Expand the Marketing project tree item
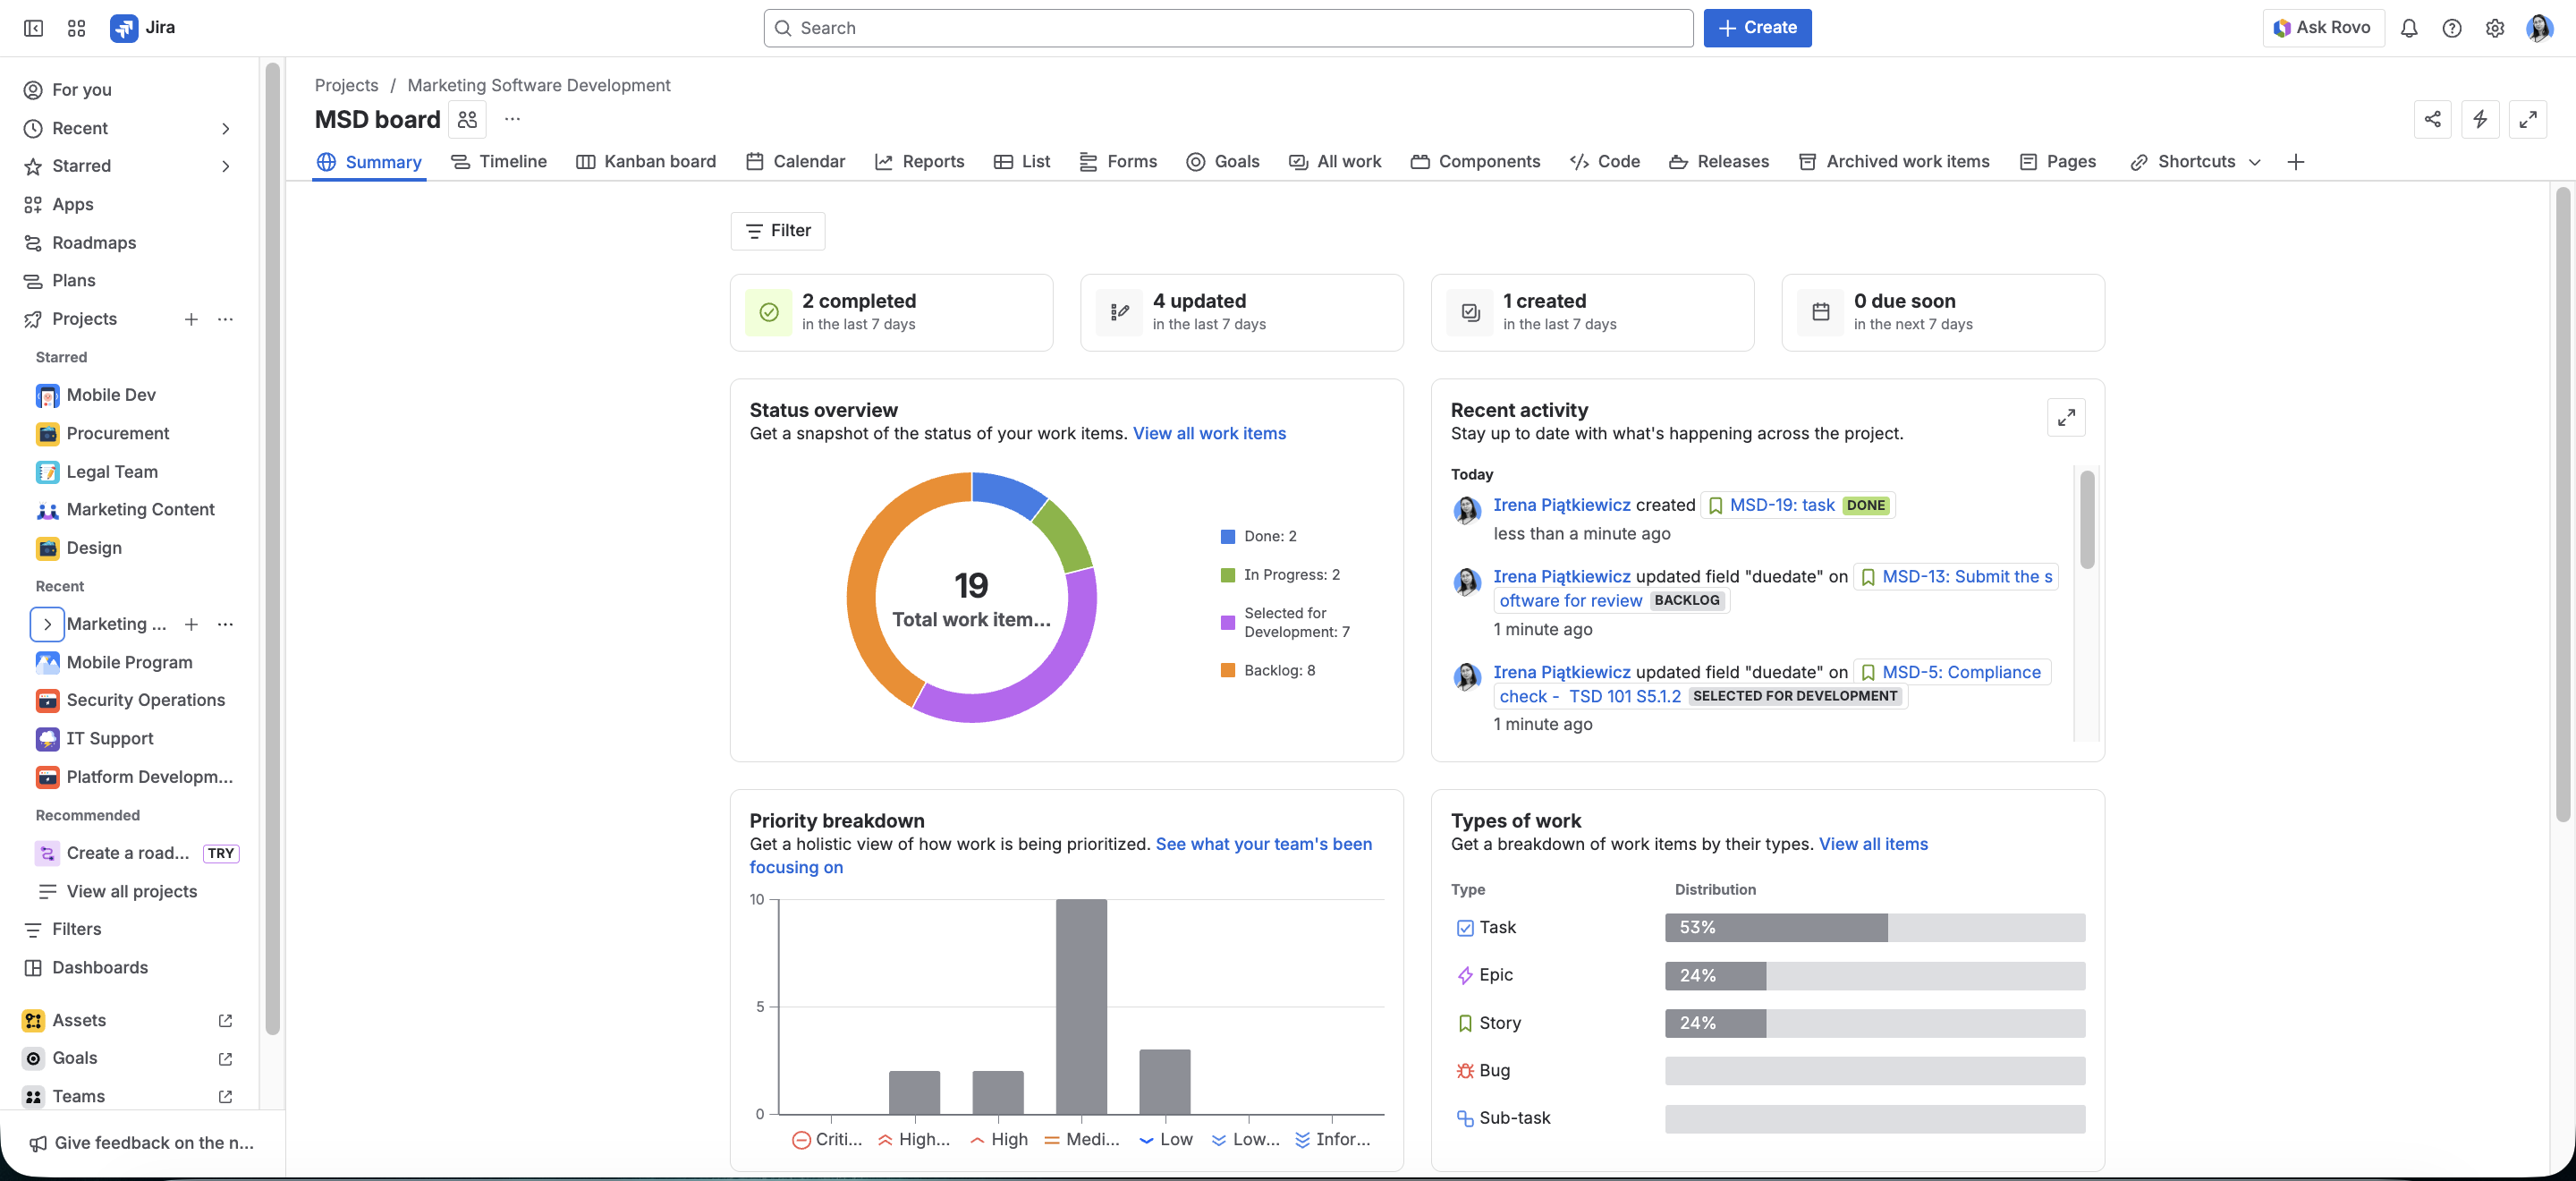The width and height of the screenshot is (2576, 1181). coord(47,624)
